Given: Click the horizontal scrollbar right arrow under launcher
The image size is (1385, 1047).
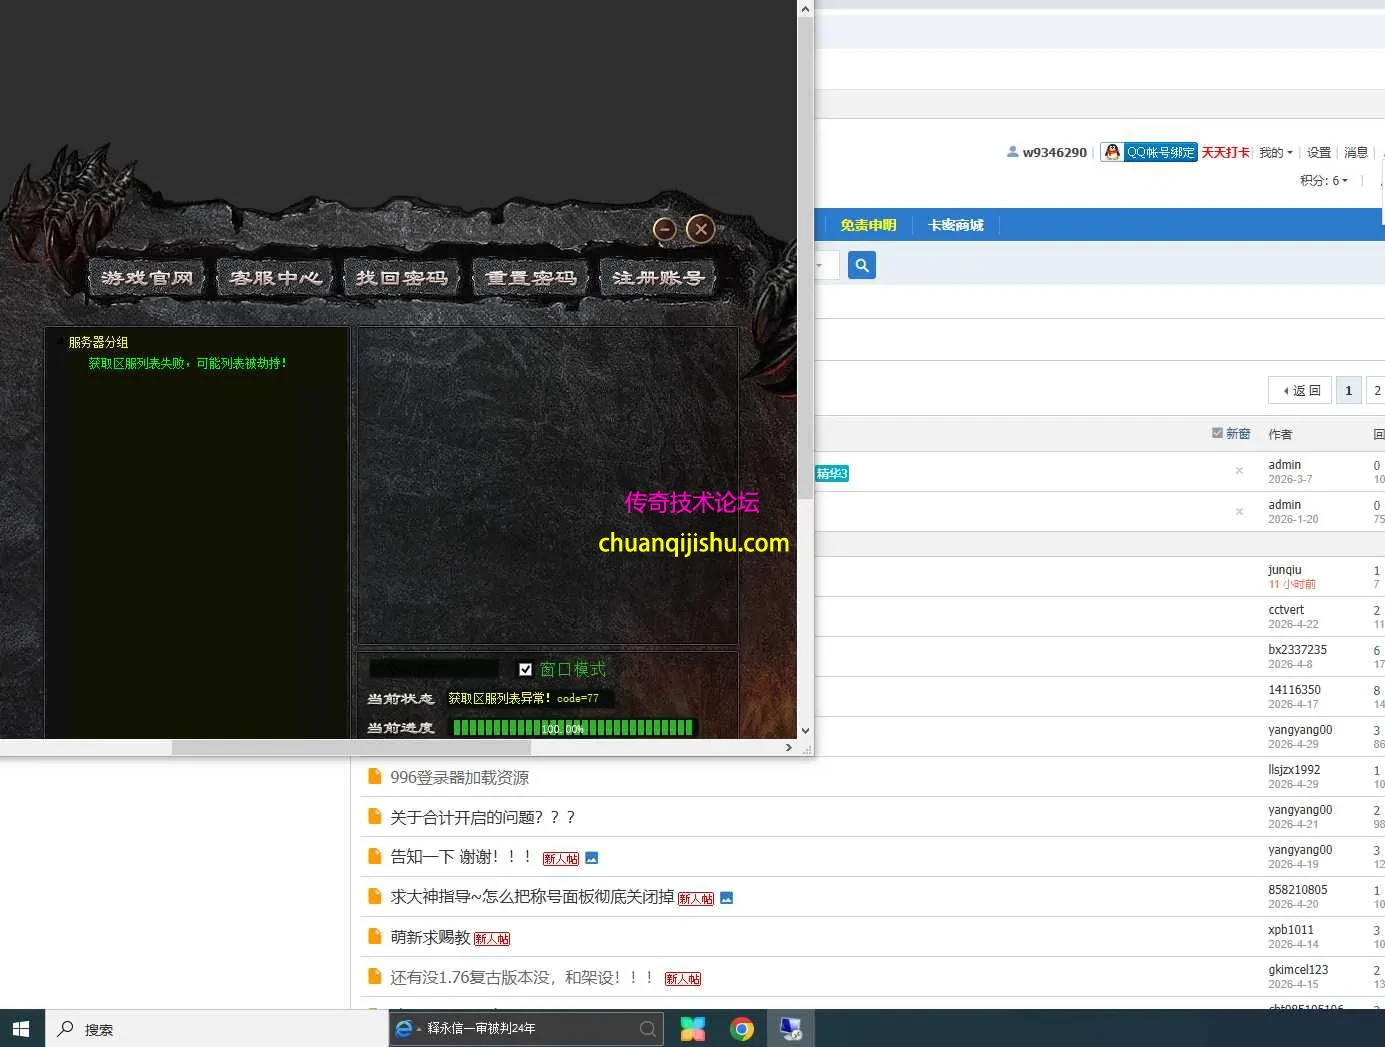Looking at the screenshot, I should [x=789, y=747].
